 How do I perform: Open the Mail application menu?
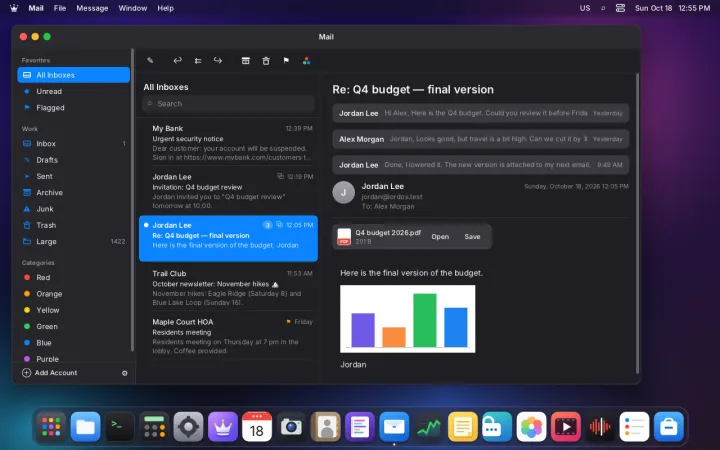tap(36, 8)
